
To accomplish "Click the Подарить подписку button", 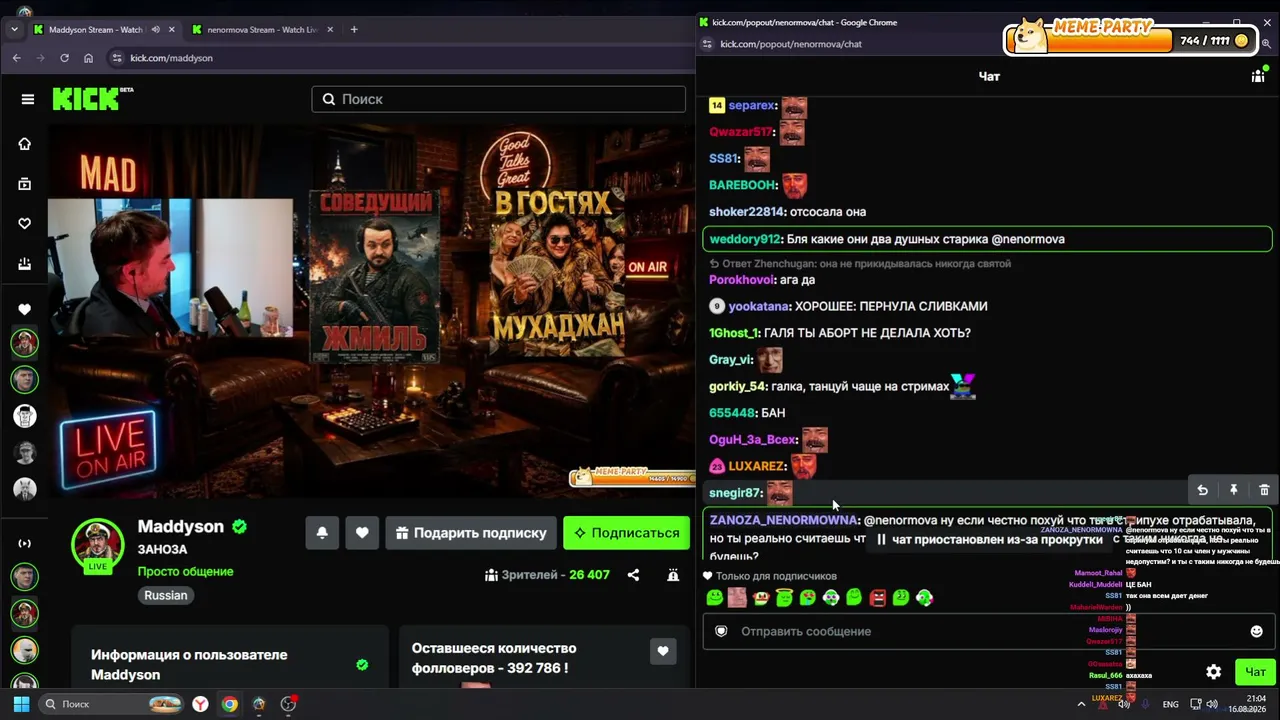I will click(x=471, y=533).
